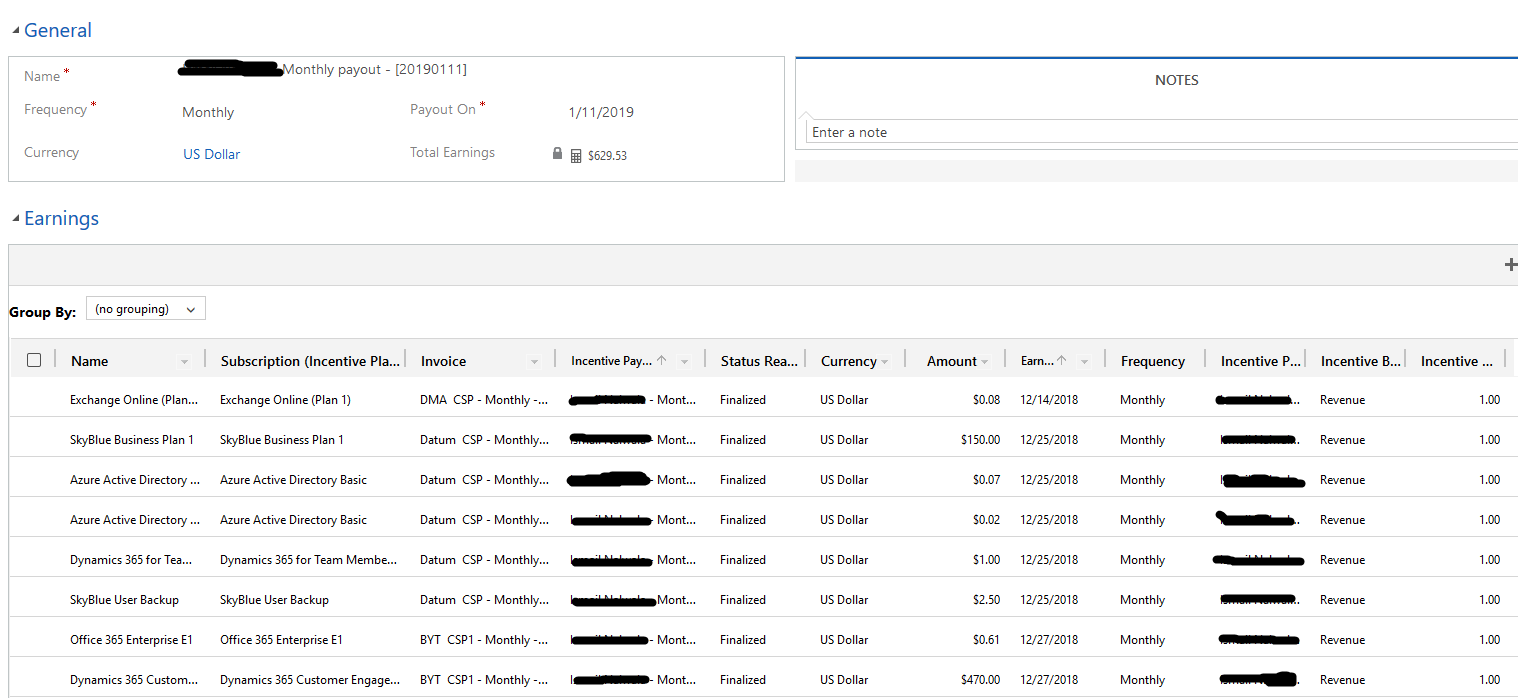This screenshot has height=698, width=1518.
Task: Open the Exchange Online (Plan... name cell
Action: coord(134,400)
